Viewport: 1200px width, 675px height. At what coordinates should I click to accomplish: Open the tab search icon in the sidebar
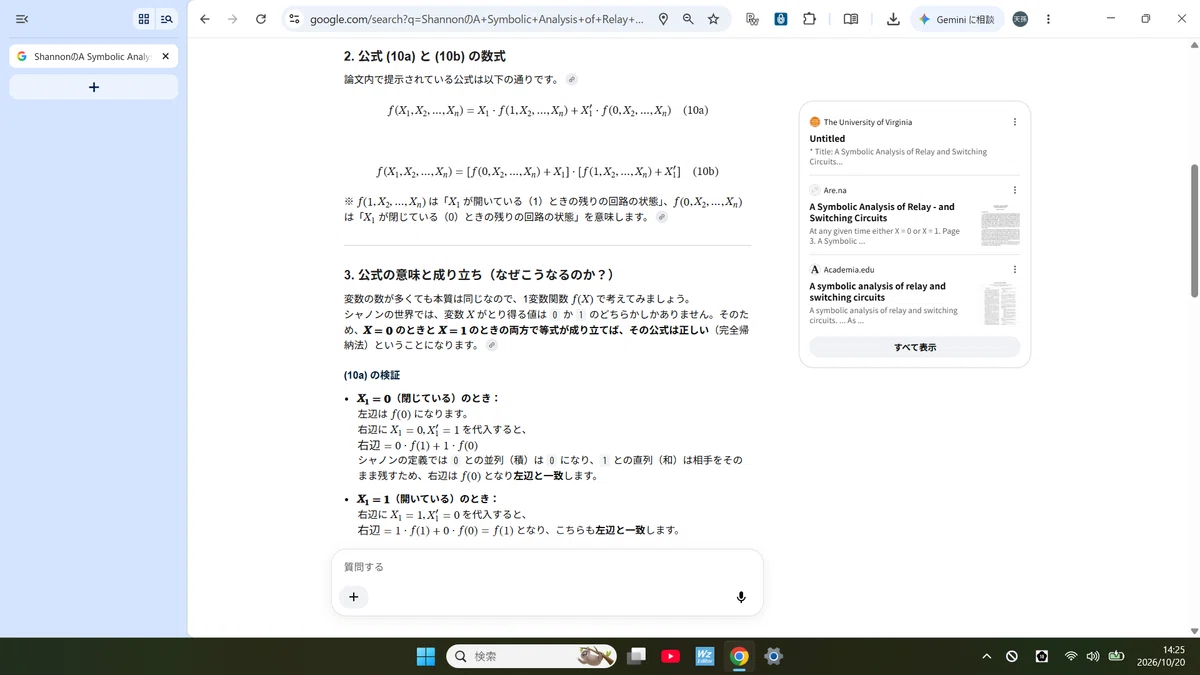[167, 19]
